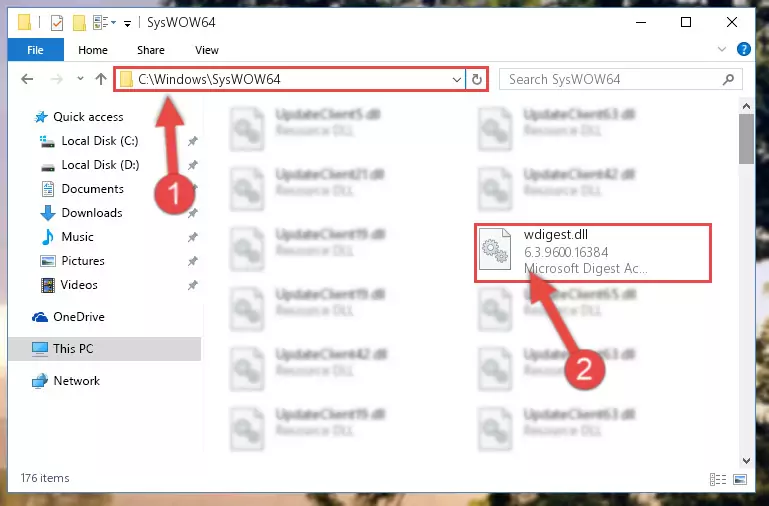Toggle pin for Local Disk (C:)
The width and height of the screenshot is (769, 506).
[193, 141]
